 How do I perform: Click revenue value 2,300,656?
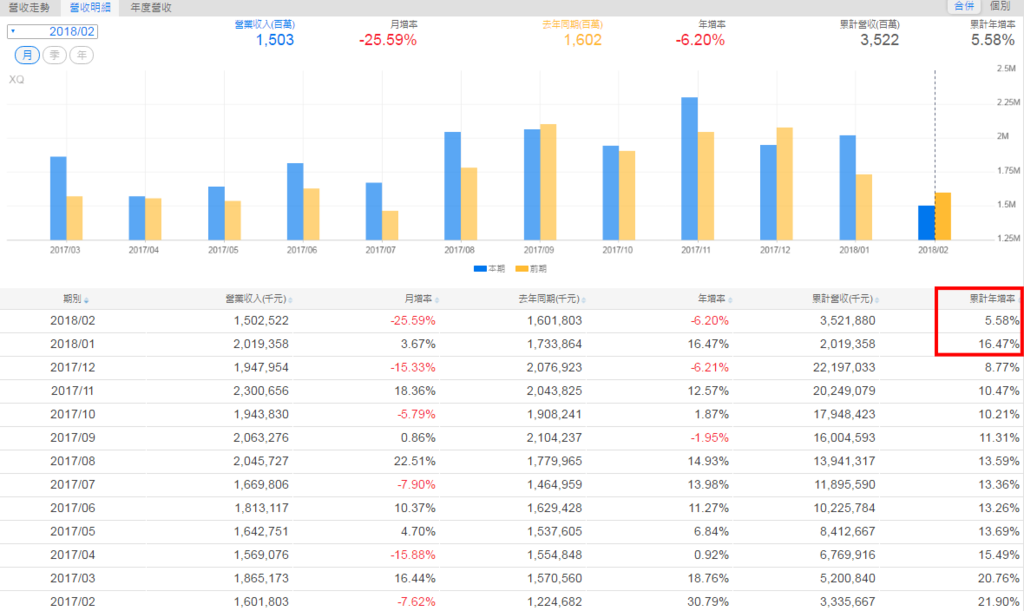point(261,391)
